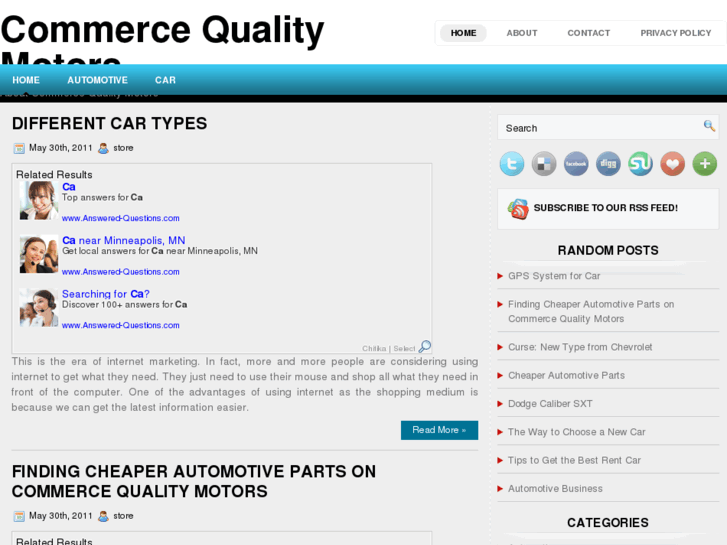Click the calendar icon beside Different Car Types date
Image resolution: width=727 pixels, height=545 pixels.
(x=19, y=148)
